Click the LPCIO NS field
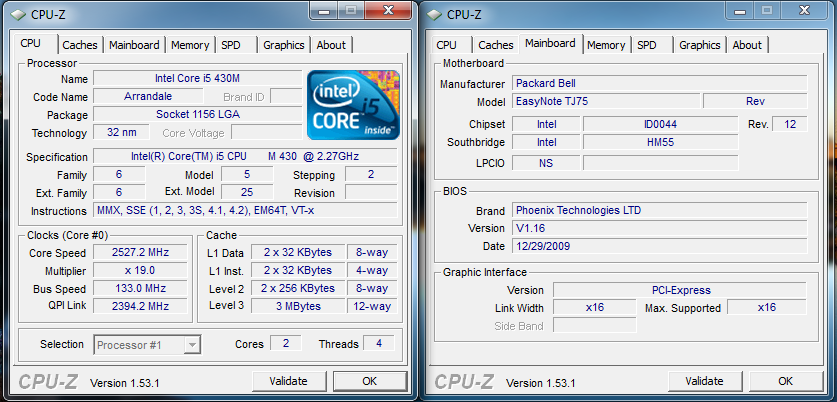This screenshot has height=402, width=837. point(546,163)
